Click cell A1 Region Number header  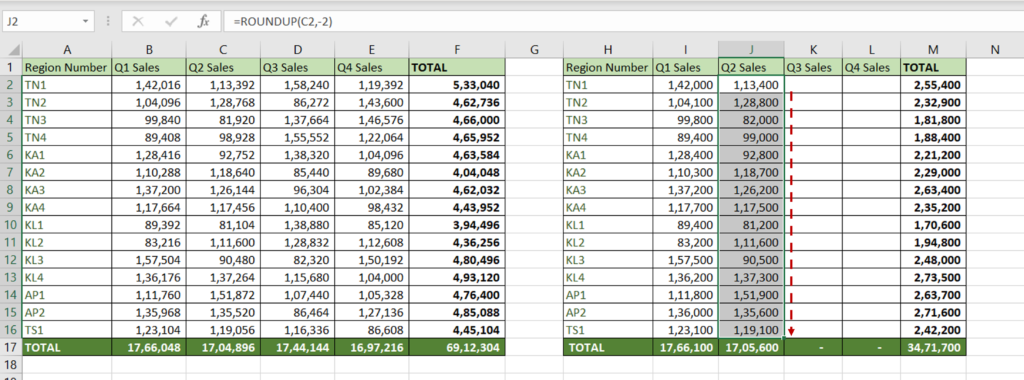(x=67, y=67)
